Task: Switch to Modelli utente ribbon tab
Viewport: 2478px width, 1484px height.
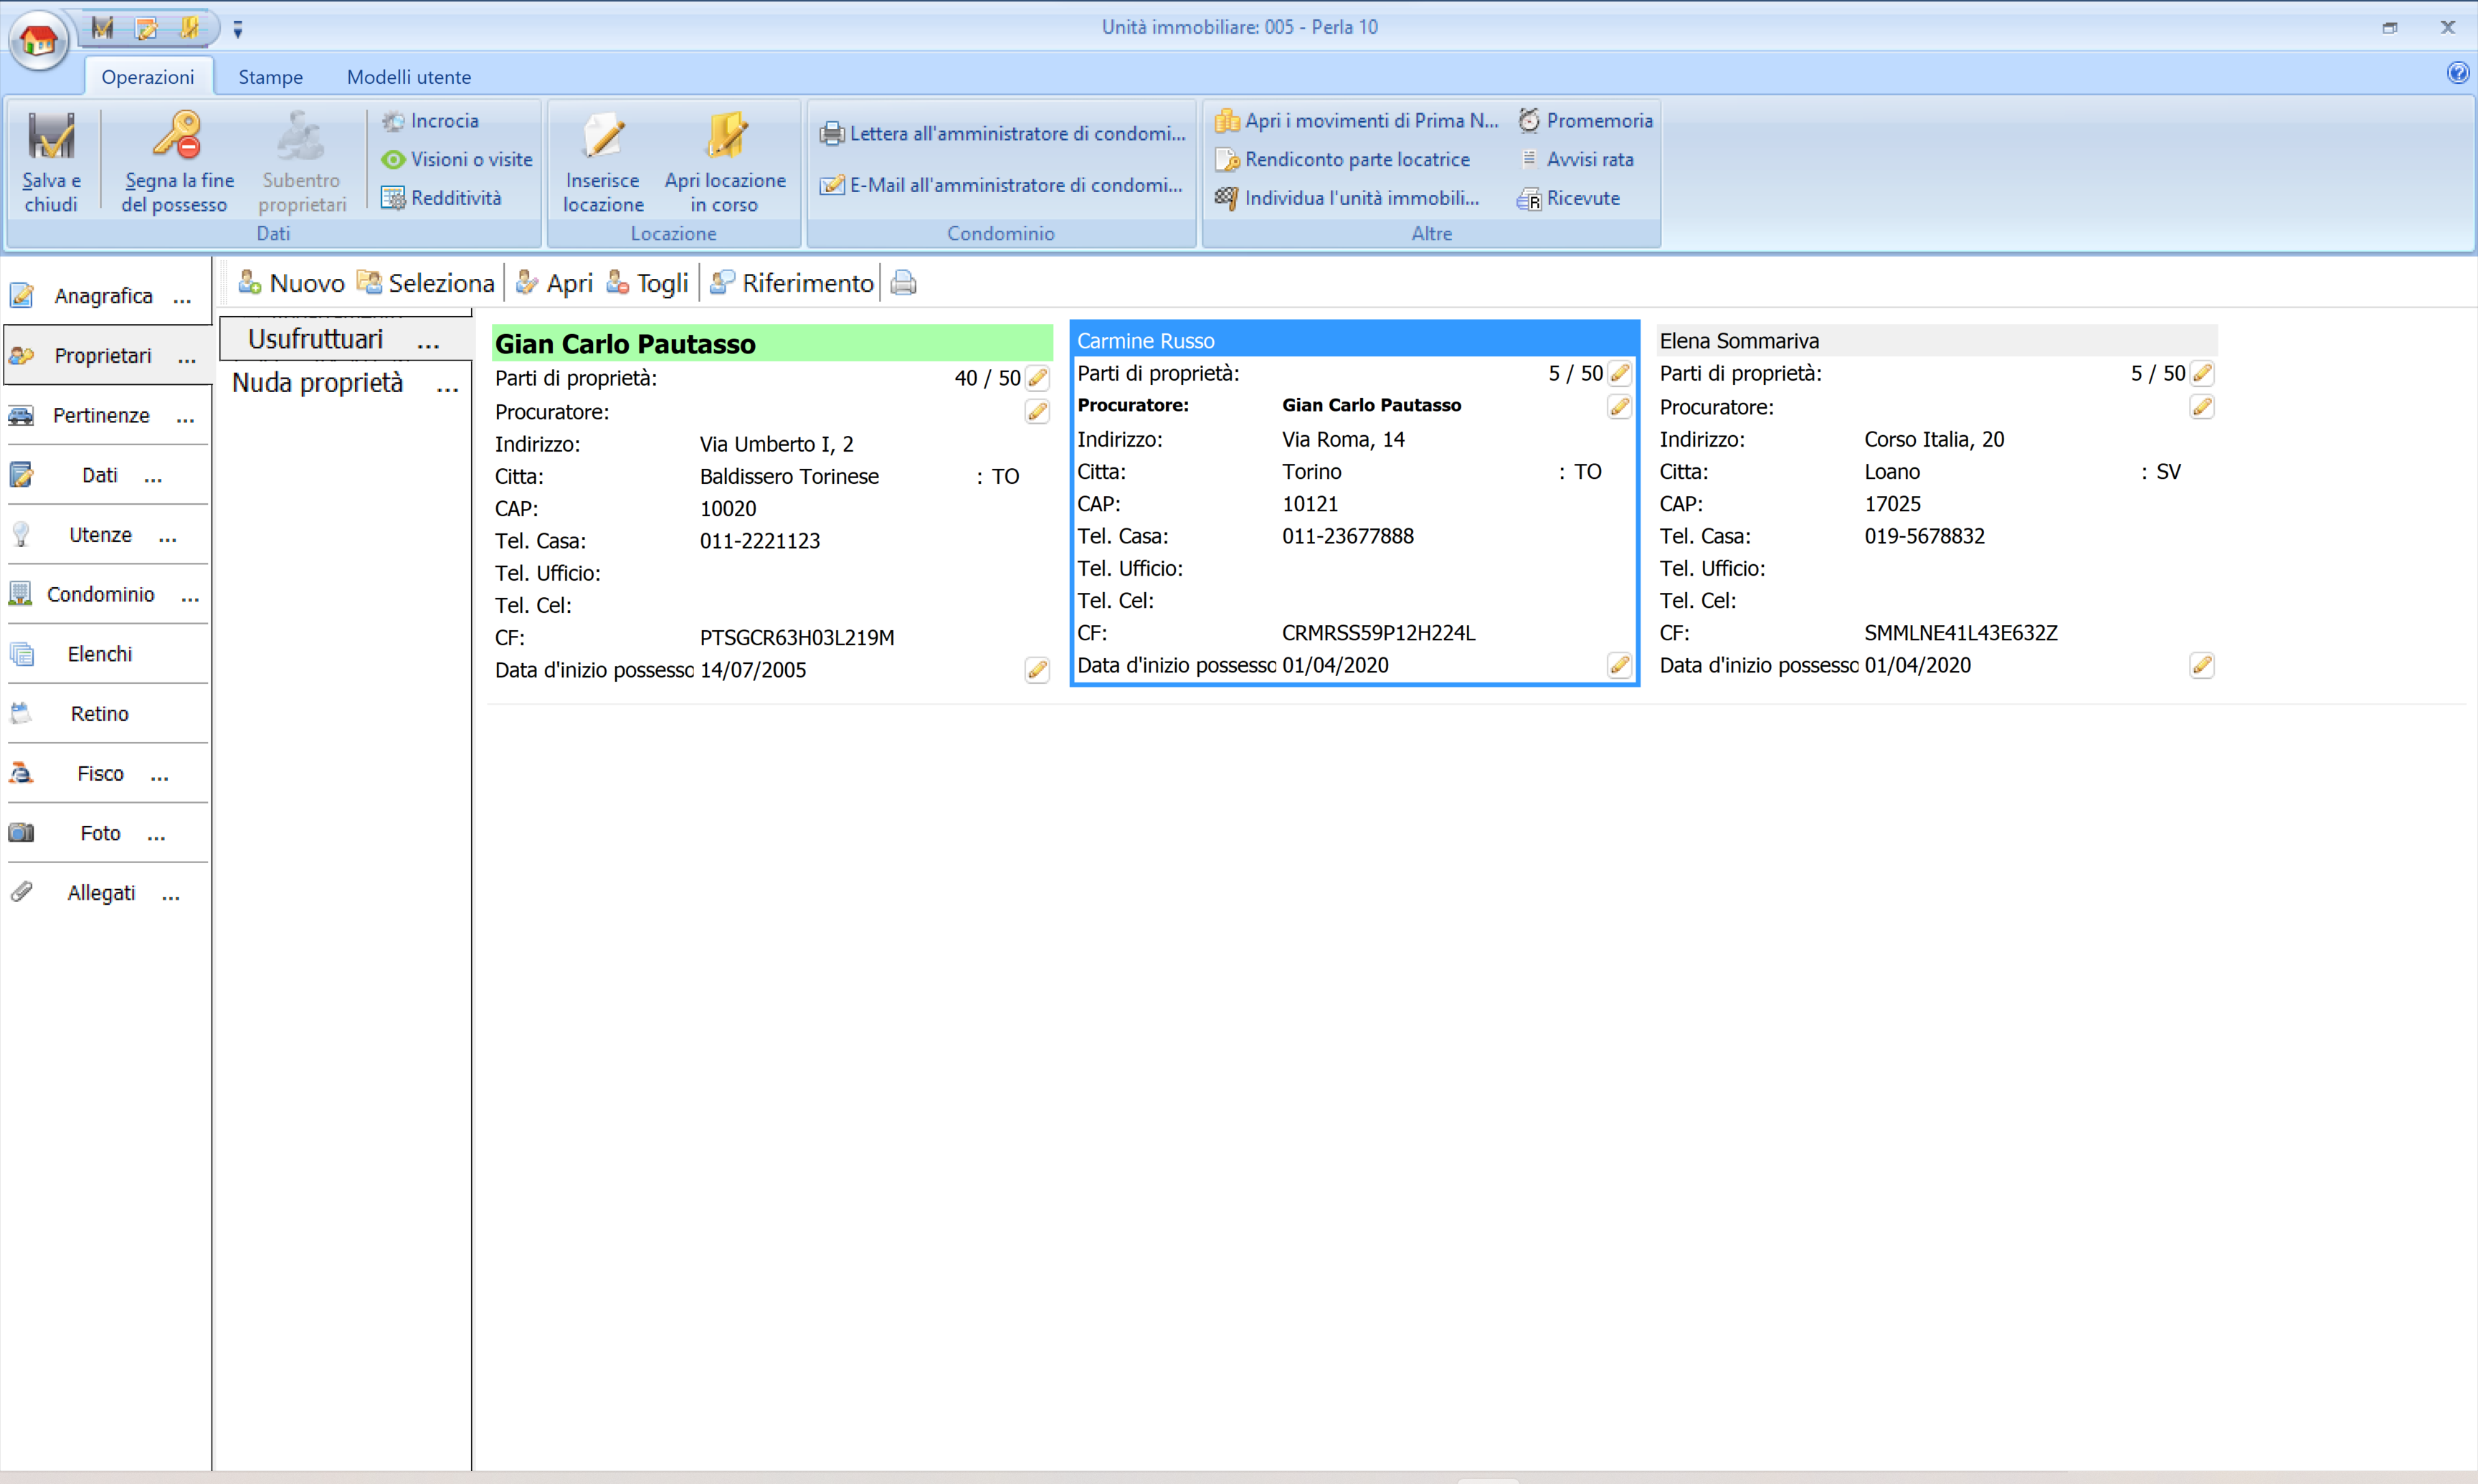Action: click(408, 77)
